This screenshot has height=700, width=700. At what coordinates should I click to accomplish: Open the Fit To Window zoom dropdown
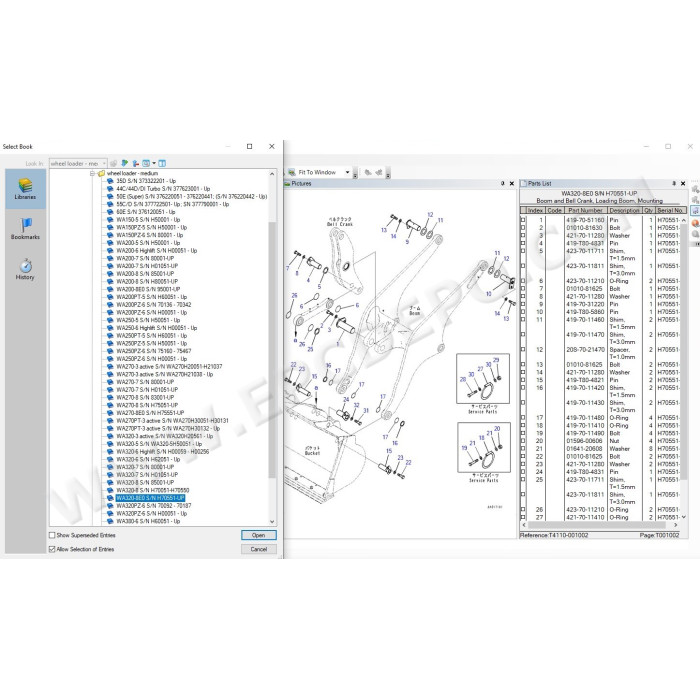(347, 172)
